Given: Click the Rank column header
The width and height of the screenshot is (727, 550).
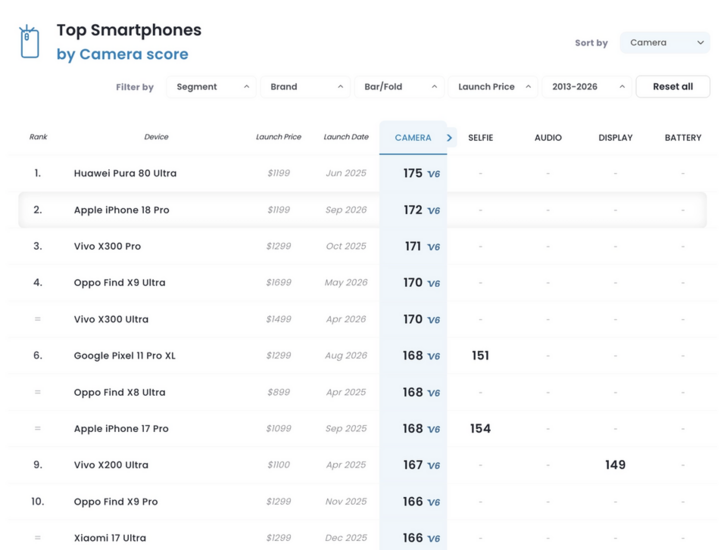Looking at the screenshot, I should pyautogui.click(x=38, y=137).
